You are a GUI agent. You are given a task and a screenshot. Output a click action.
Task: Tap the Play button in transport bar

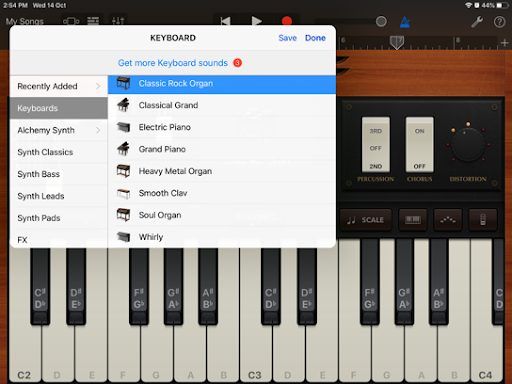pyautogui.click(x=256, y=21)
